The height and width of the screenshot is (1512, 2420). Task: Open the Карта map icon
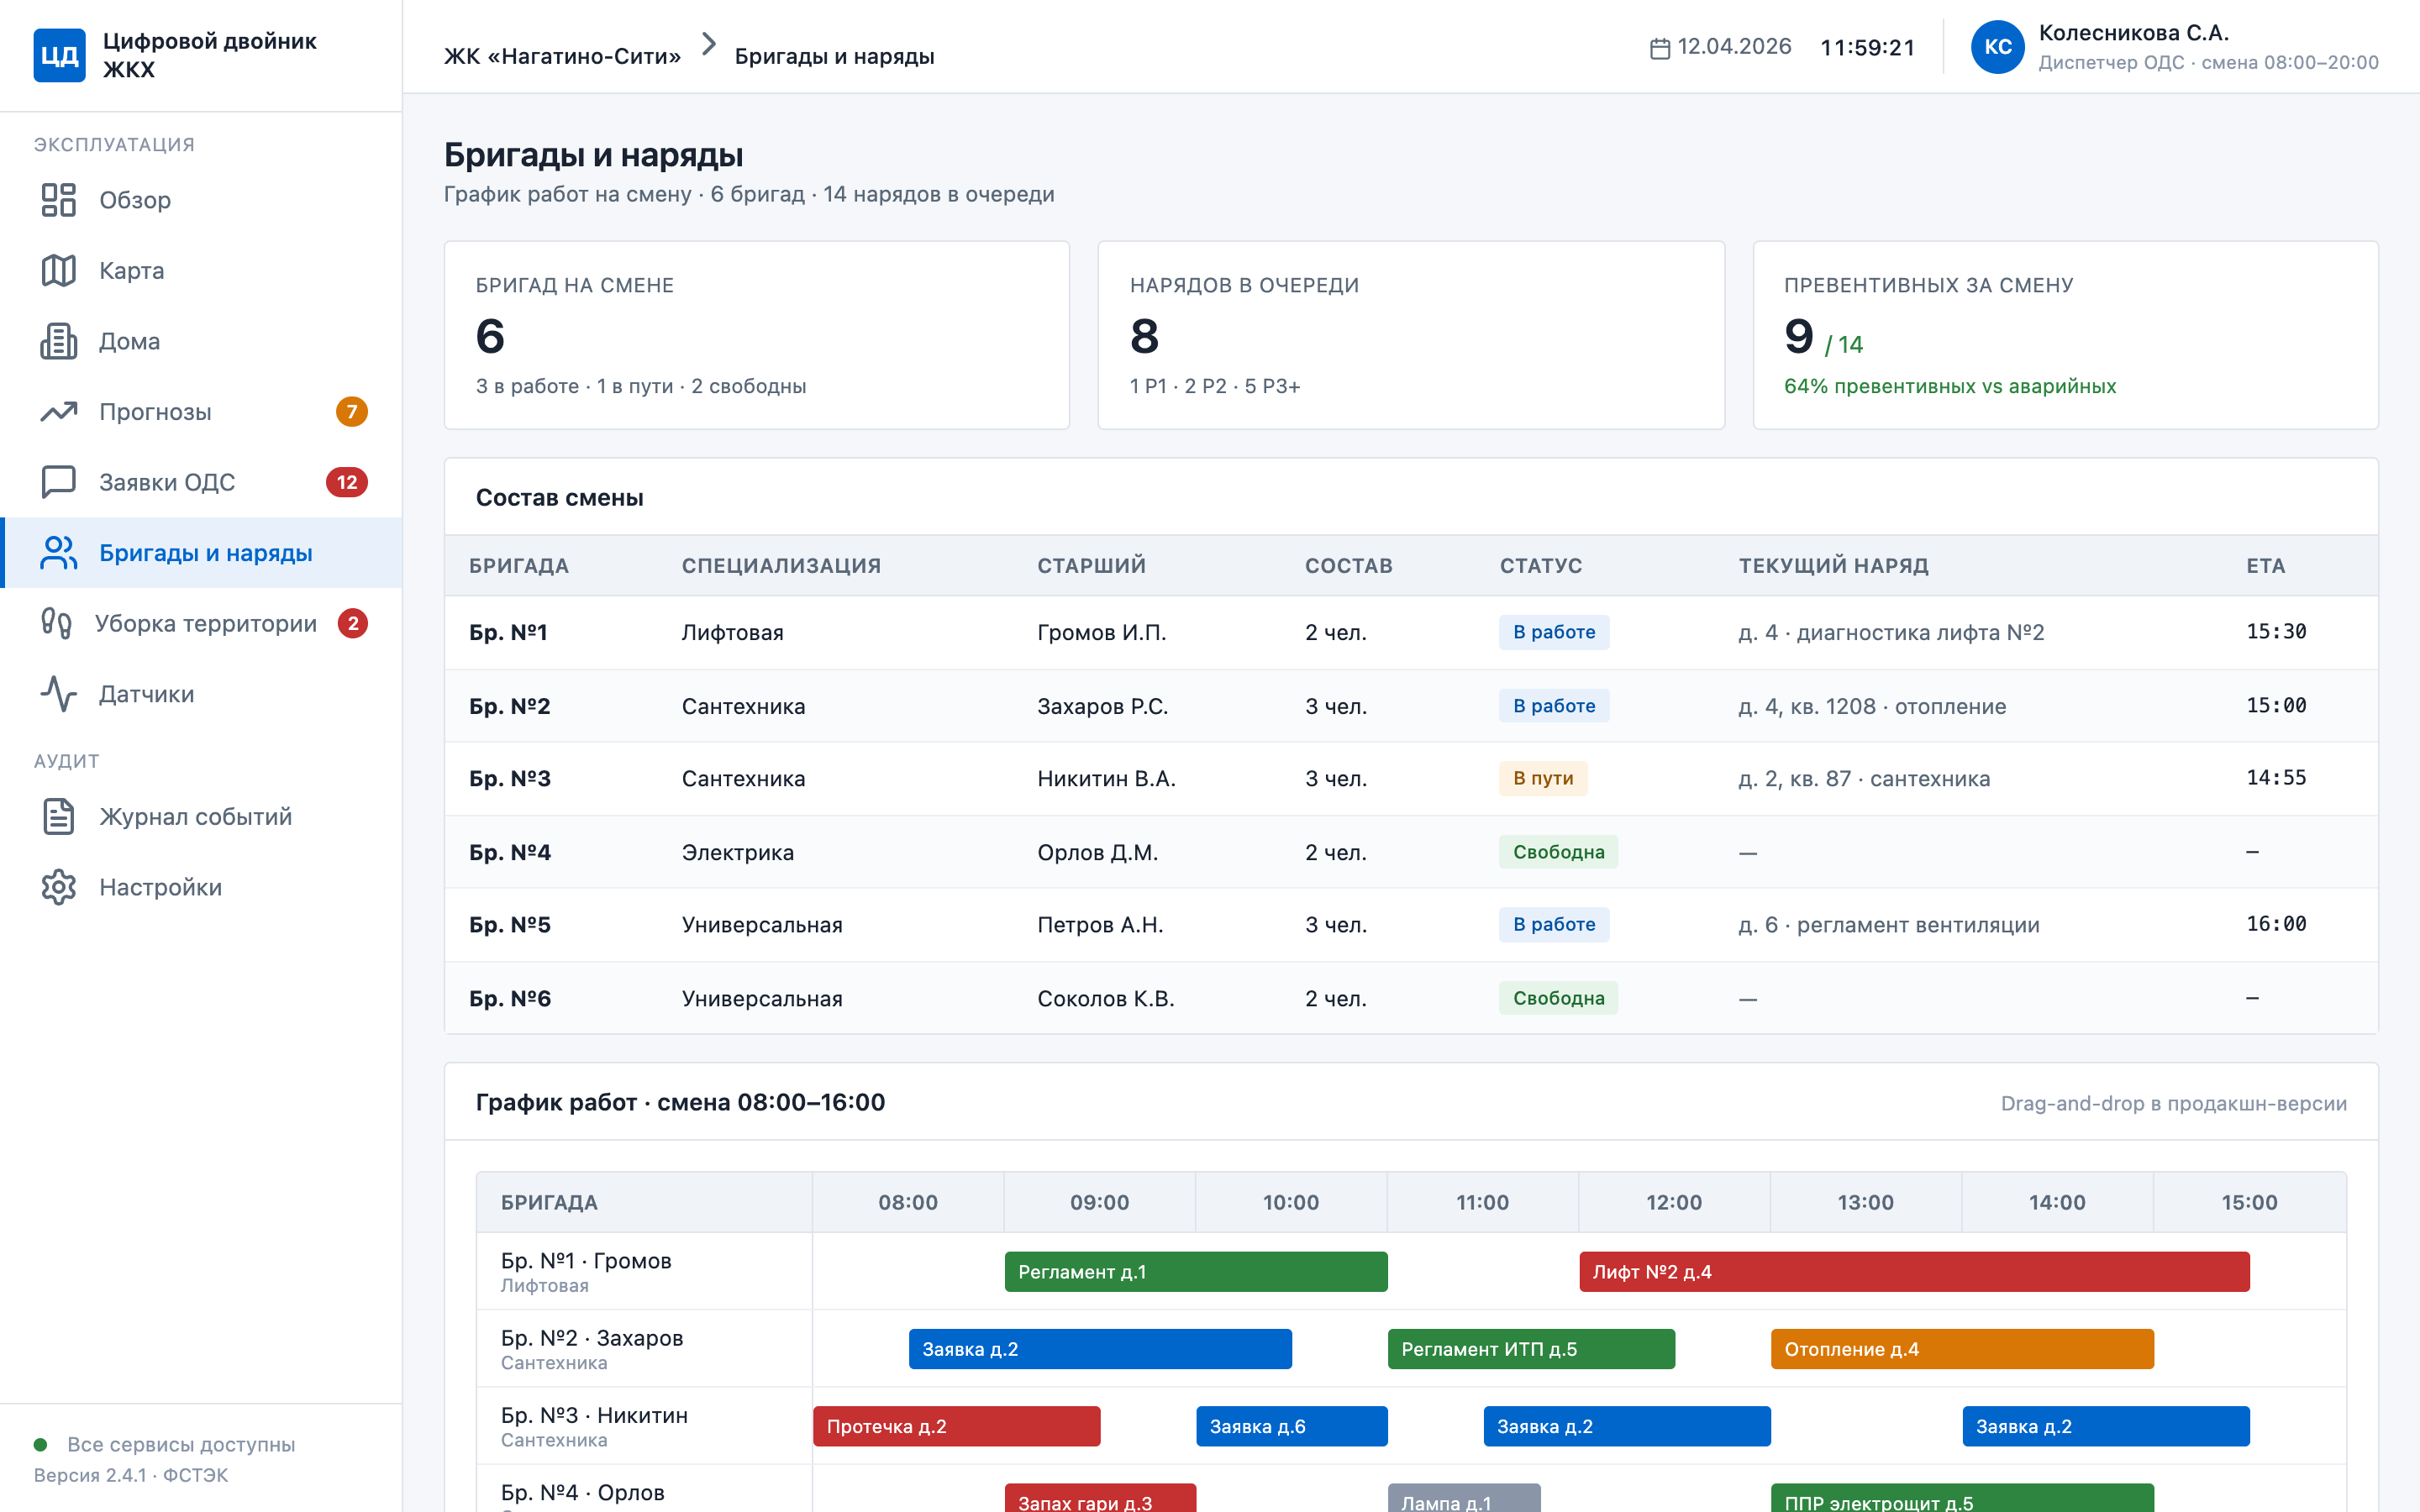coord(58,271)
